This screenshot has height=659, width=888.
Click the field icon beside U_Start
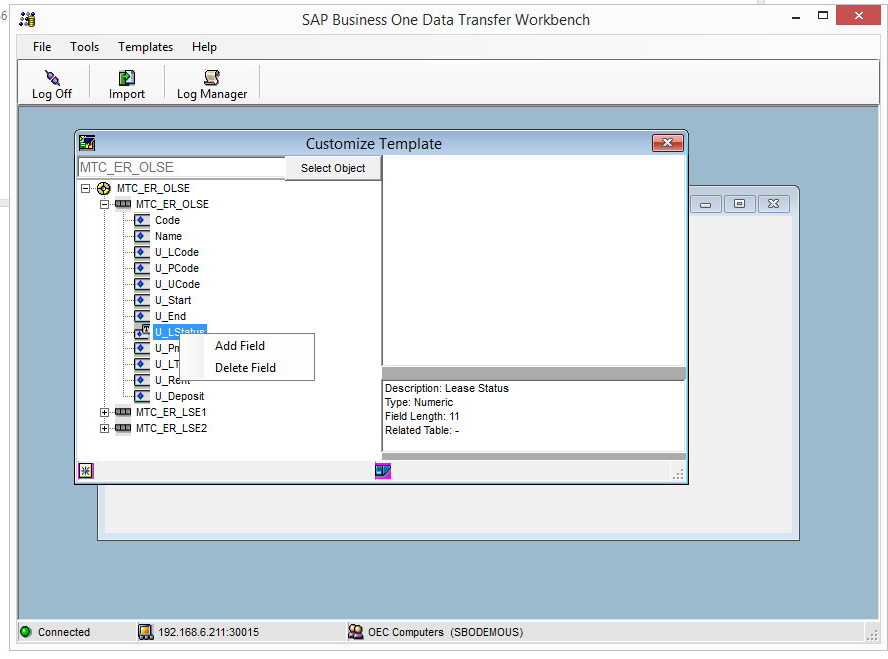click(142, 300)
